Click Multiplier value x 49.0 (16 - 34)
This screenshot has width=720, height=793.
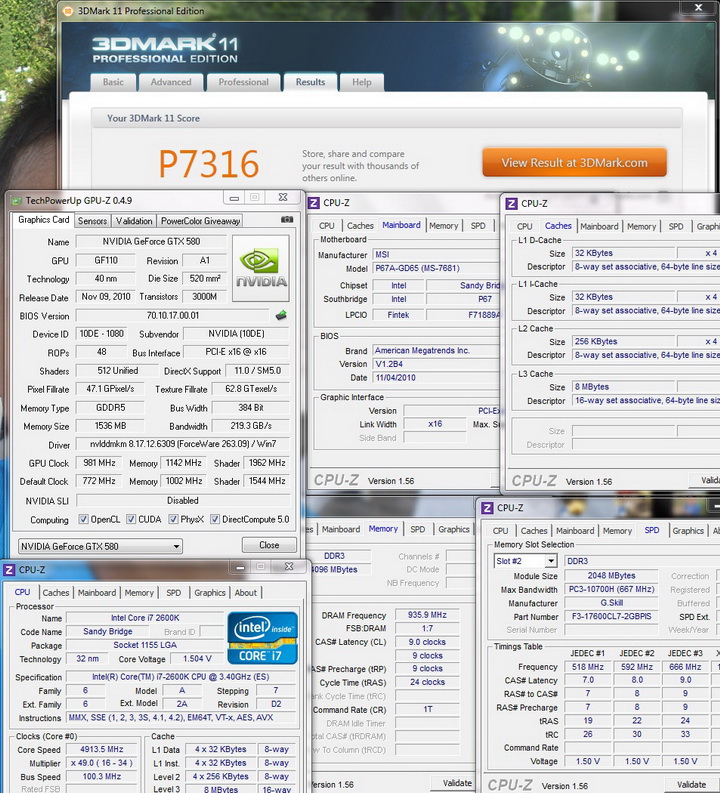click(101, 763)
